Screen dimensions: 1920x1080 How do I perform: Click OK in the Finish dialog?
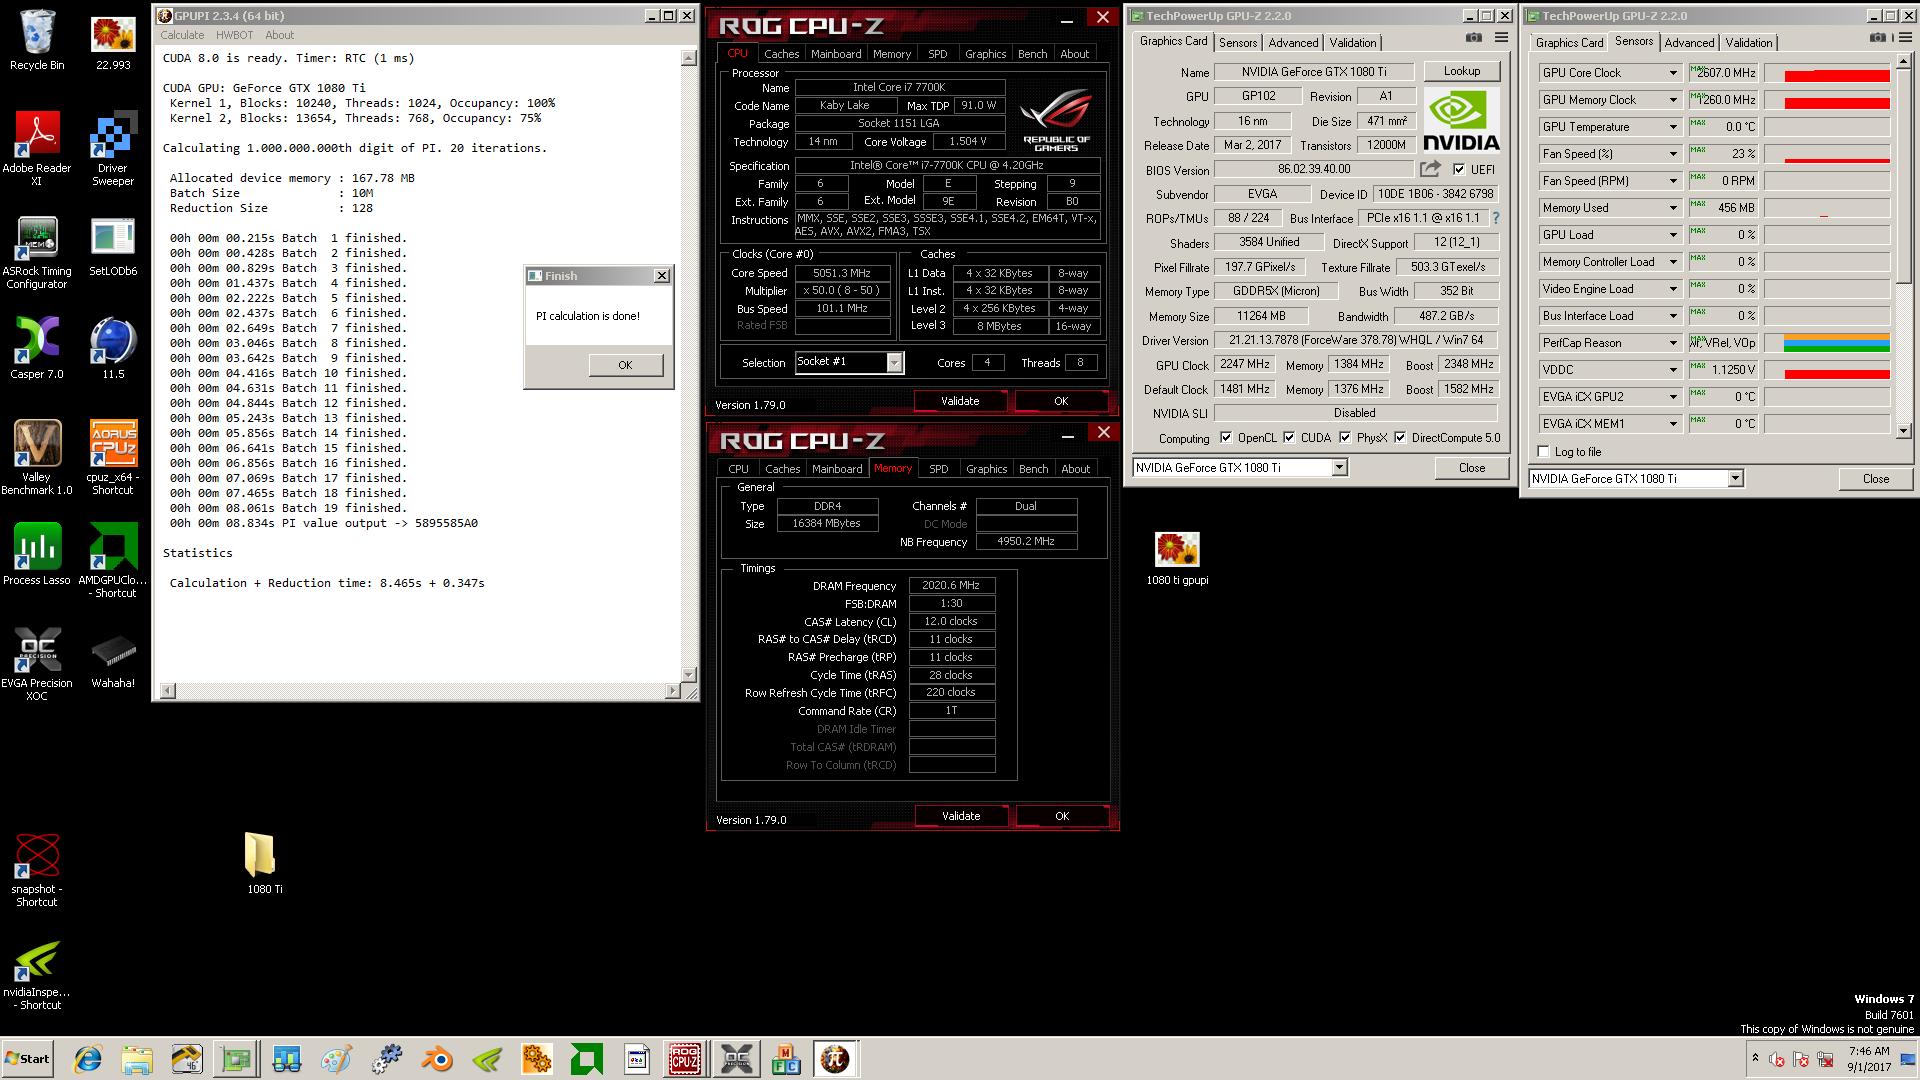(625, 365)
